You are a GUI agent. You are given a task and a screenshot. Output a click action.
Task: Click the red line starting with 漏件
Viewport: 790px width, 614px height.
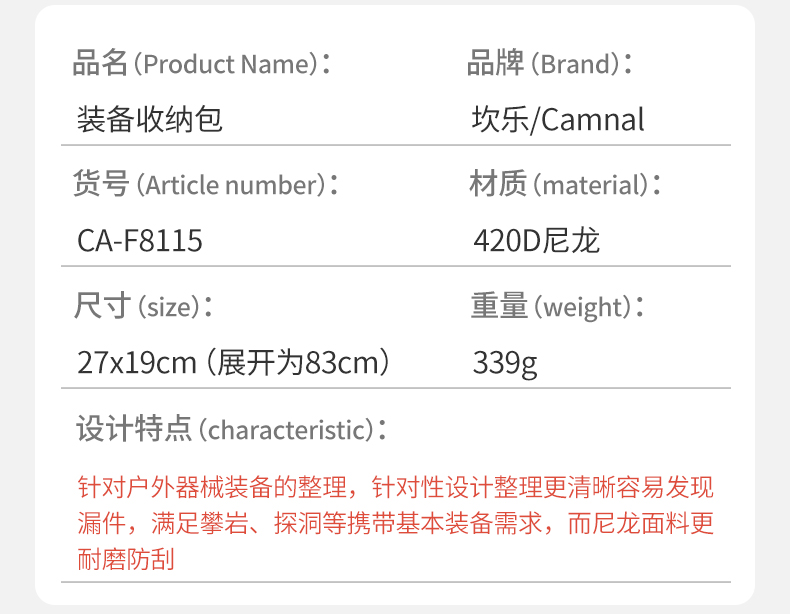(395, 524)
